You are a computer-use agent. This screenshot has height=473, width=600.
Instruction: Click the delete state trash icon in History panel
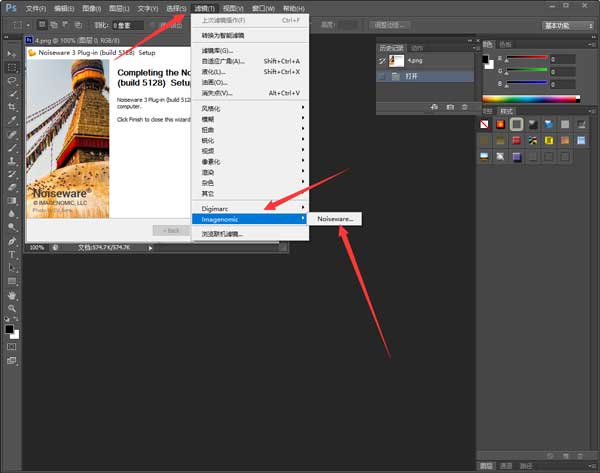(x=465, y=107)
